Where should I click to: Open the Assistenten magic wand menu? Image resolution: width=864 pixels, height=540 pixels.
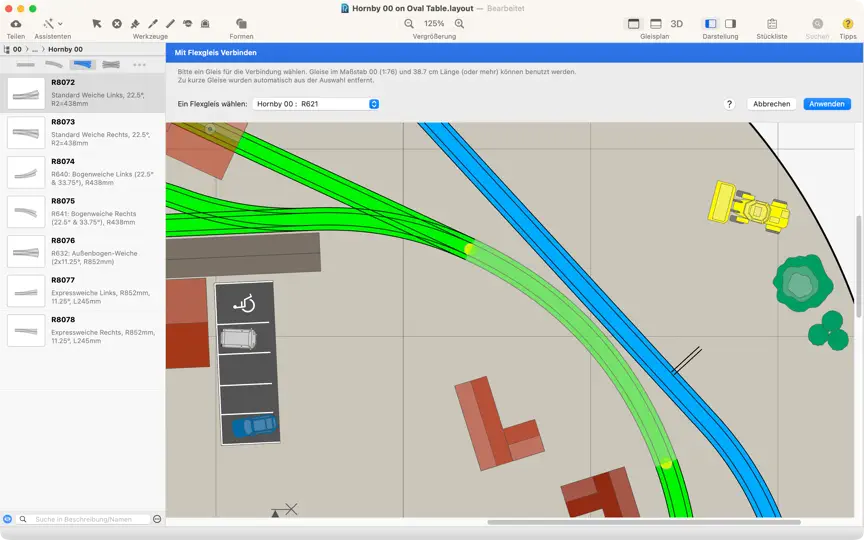click(x=52, y=24)
